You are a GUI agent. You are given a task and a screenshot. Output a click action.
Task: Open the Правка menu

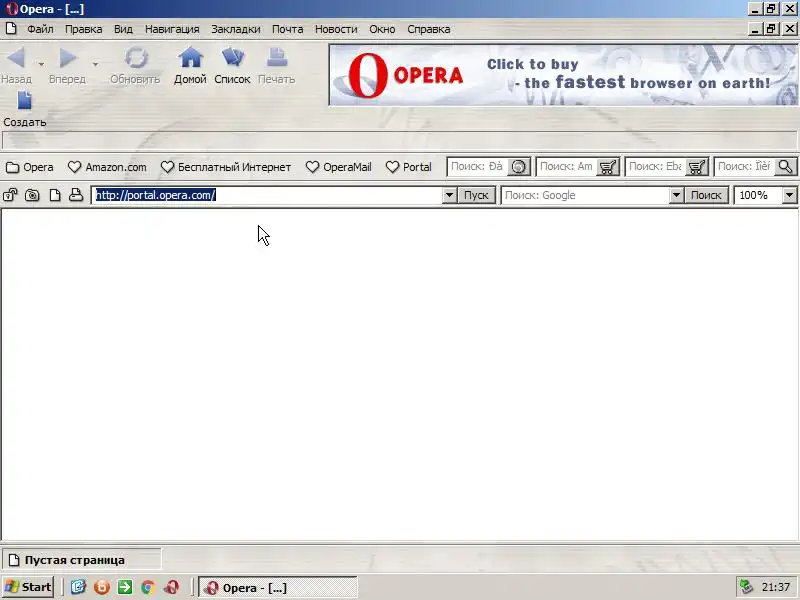point(84,29)
